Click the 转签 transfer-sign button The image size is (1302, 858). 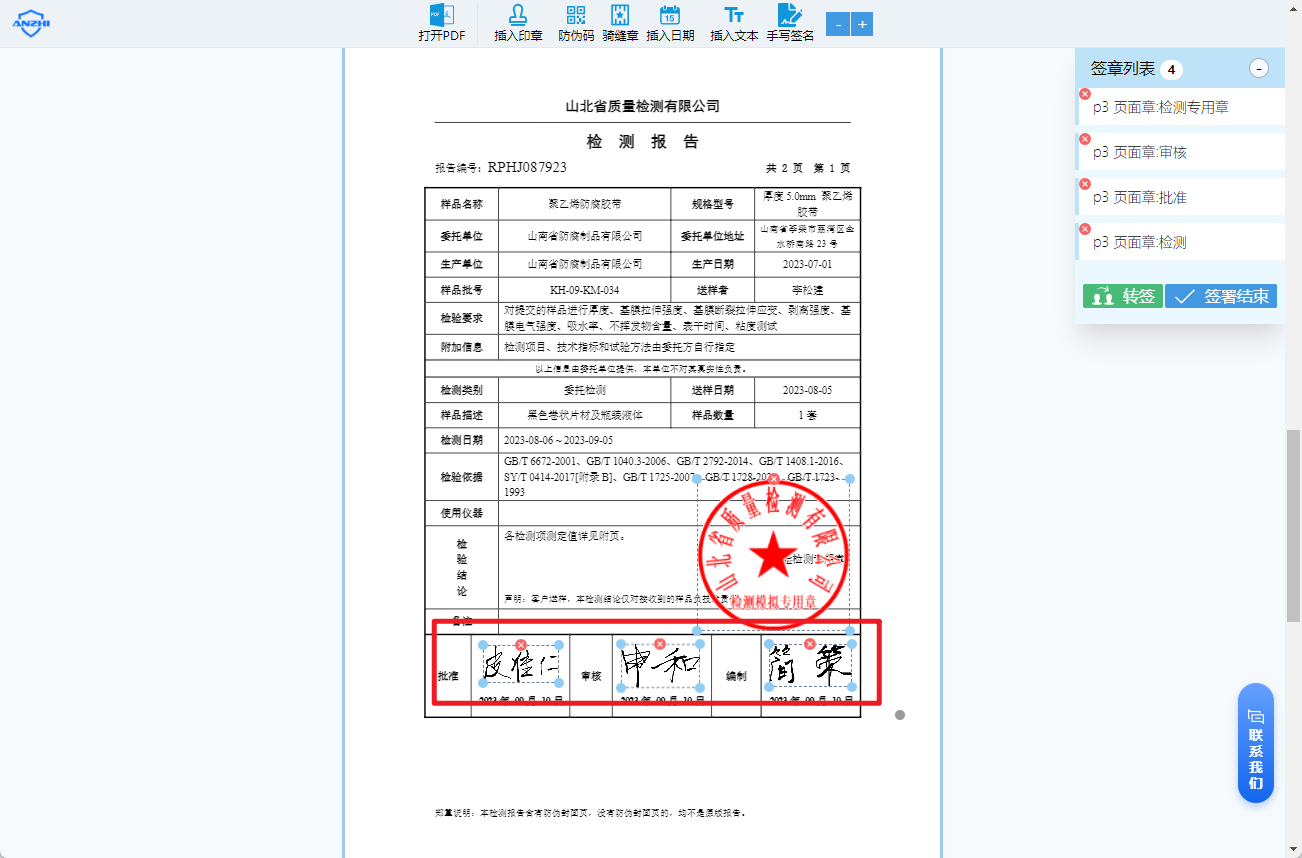(x=1122, y=296)
